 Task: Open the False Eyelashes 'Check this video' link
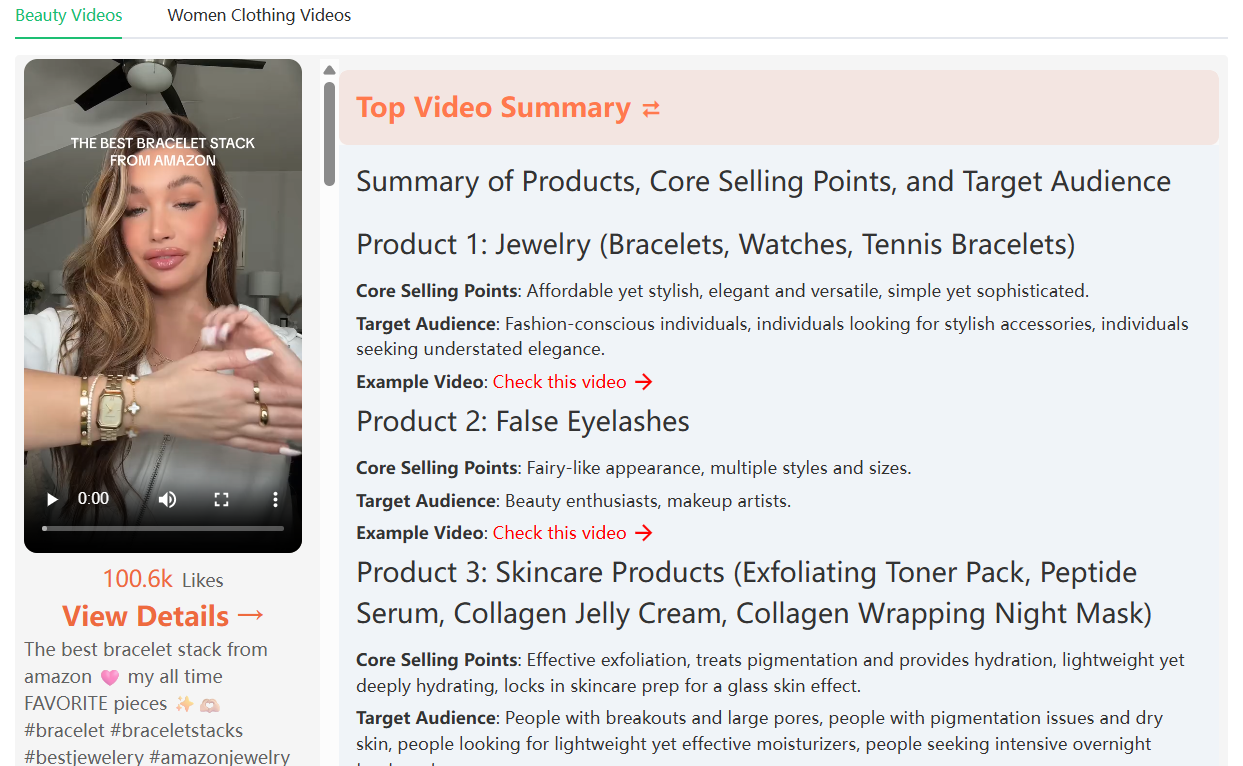(559, 533)
